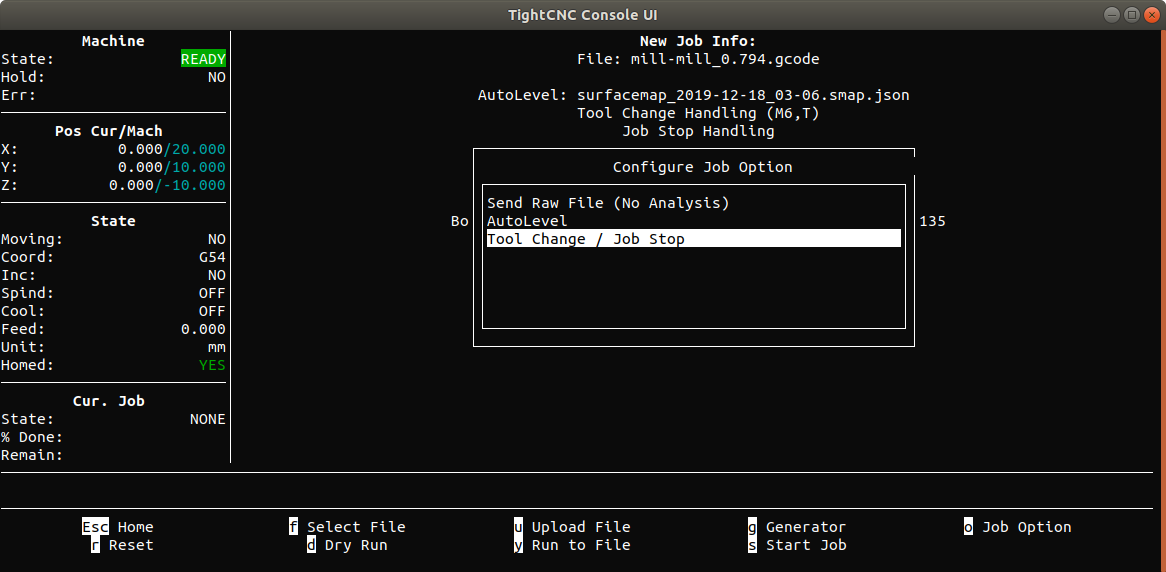1166x572 pixels.
Task: Click Z machine position -10.000
Action: (x=193, y=184)
